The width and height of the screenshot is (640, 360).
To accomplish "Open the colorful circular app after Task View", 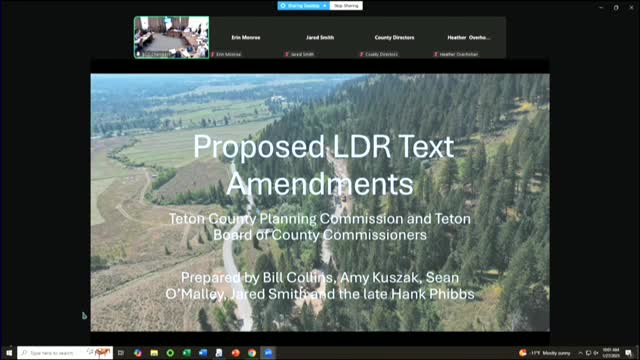I will tap(138, 353).
